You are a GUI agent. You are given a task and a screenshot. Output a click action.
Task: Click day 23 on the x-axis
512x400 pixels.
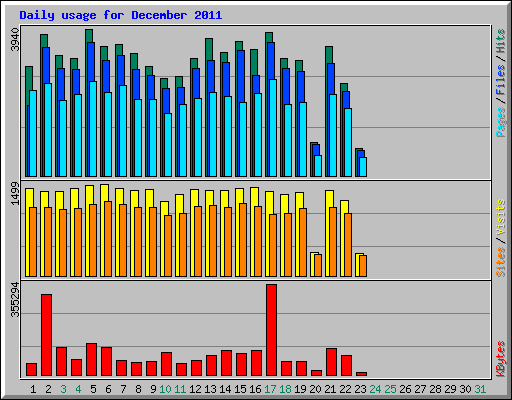click(x=360, y=389)
